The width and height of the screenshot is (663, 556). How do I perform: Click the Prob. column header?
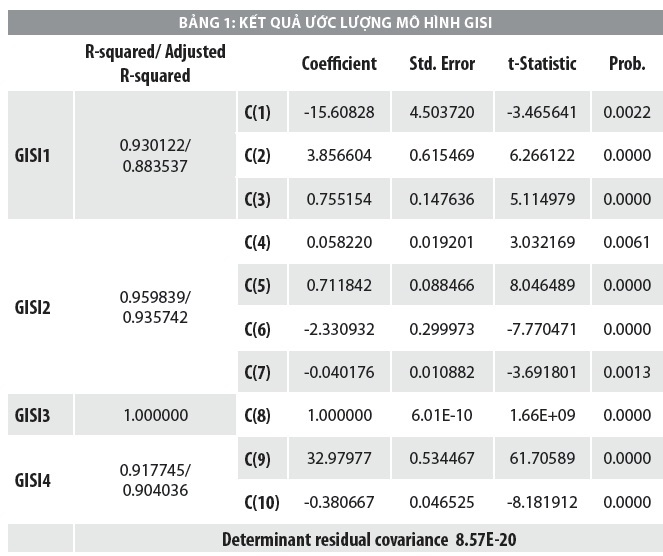(x=627, y=63)
